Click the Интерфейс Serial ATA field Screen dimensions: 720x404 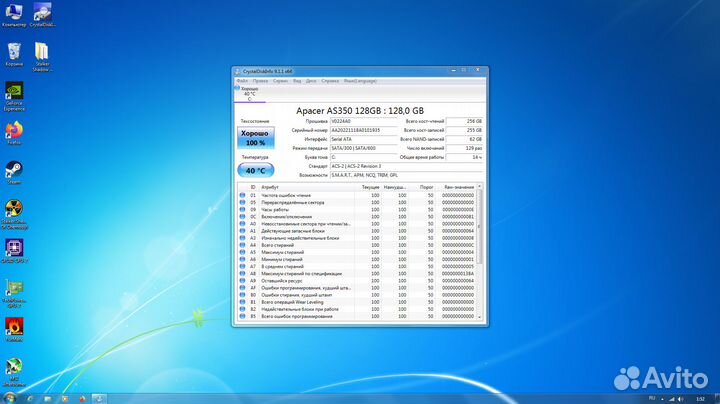[x=363, y=139]
